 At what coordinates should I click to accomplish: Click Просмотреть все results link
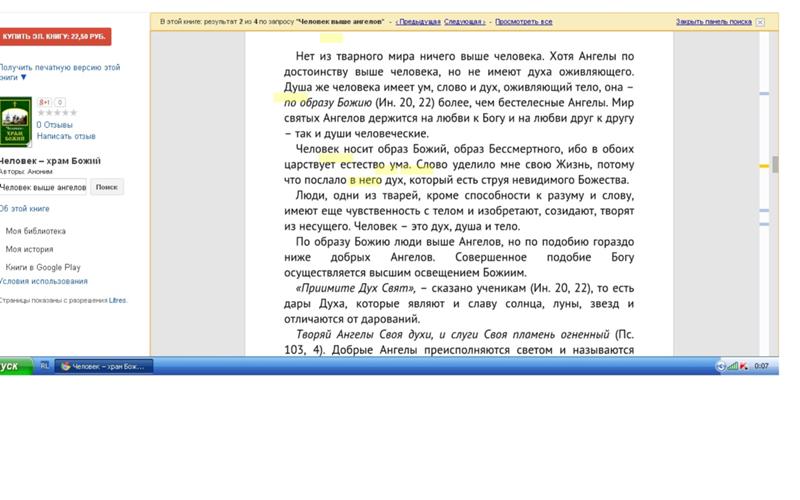523,21
